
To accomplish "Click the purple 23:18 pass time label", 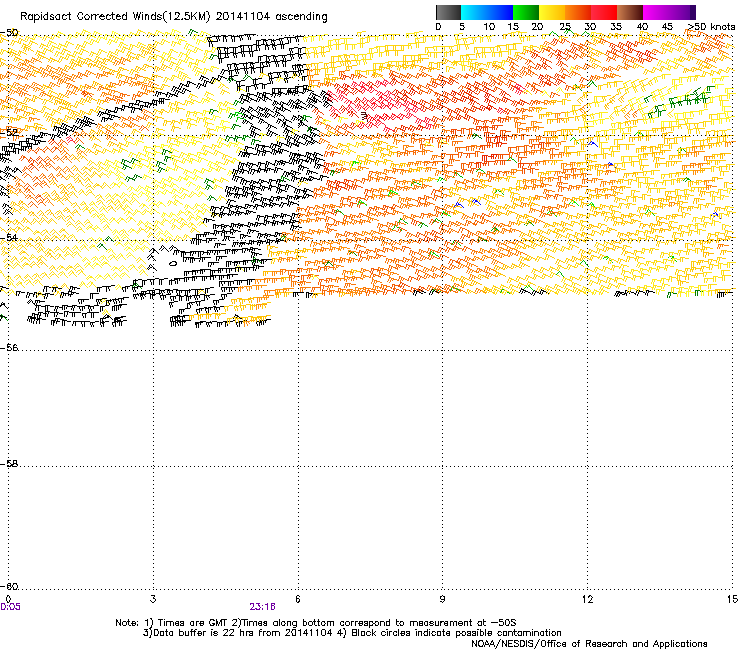I will tap(262, 607).
